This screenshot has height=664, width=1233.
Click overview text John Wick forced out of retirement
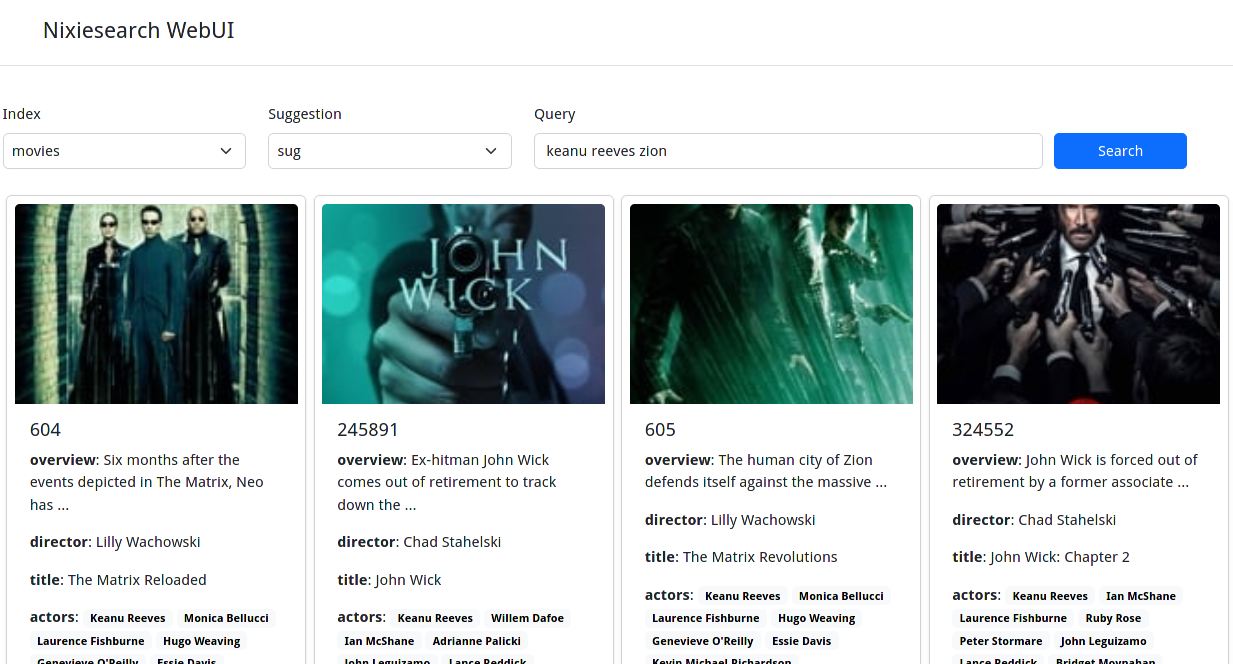(x=1075, y=471)
